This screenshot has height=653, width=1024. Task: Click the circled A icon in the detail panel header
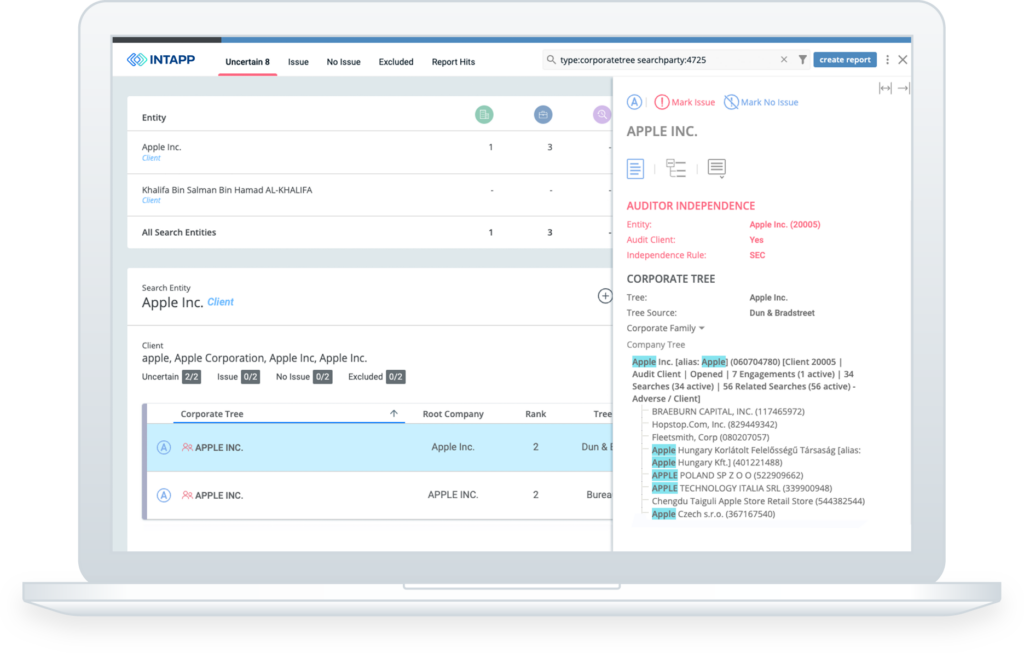click(634, 102)
